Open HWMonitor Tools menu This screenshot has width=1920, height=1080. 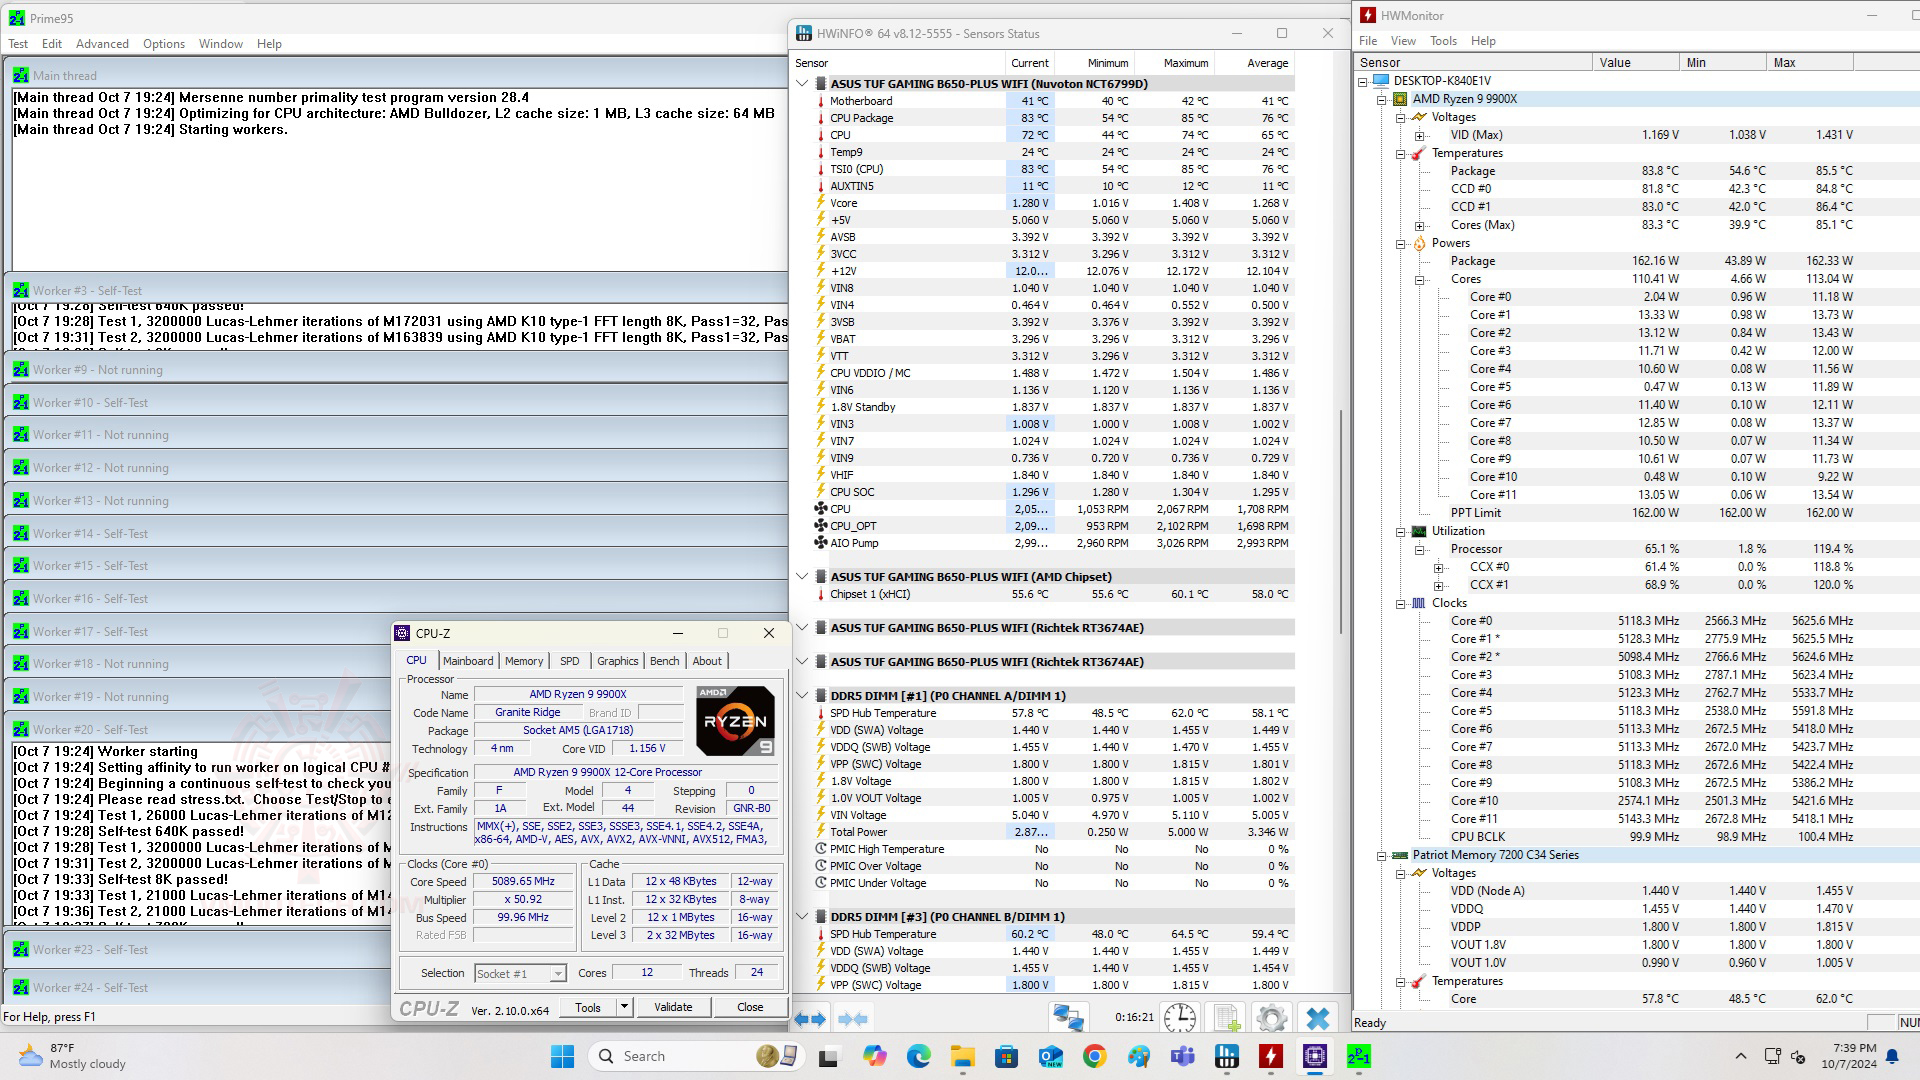1443,41
